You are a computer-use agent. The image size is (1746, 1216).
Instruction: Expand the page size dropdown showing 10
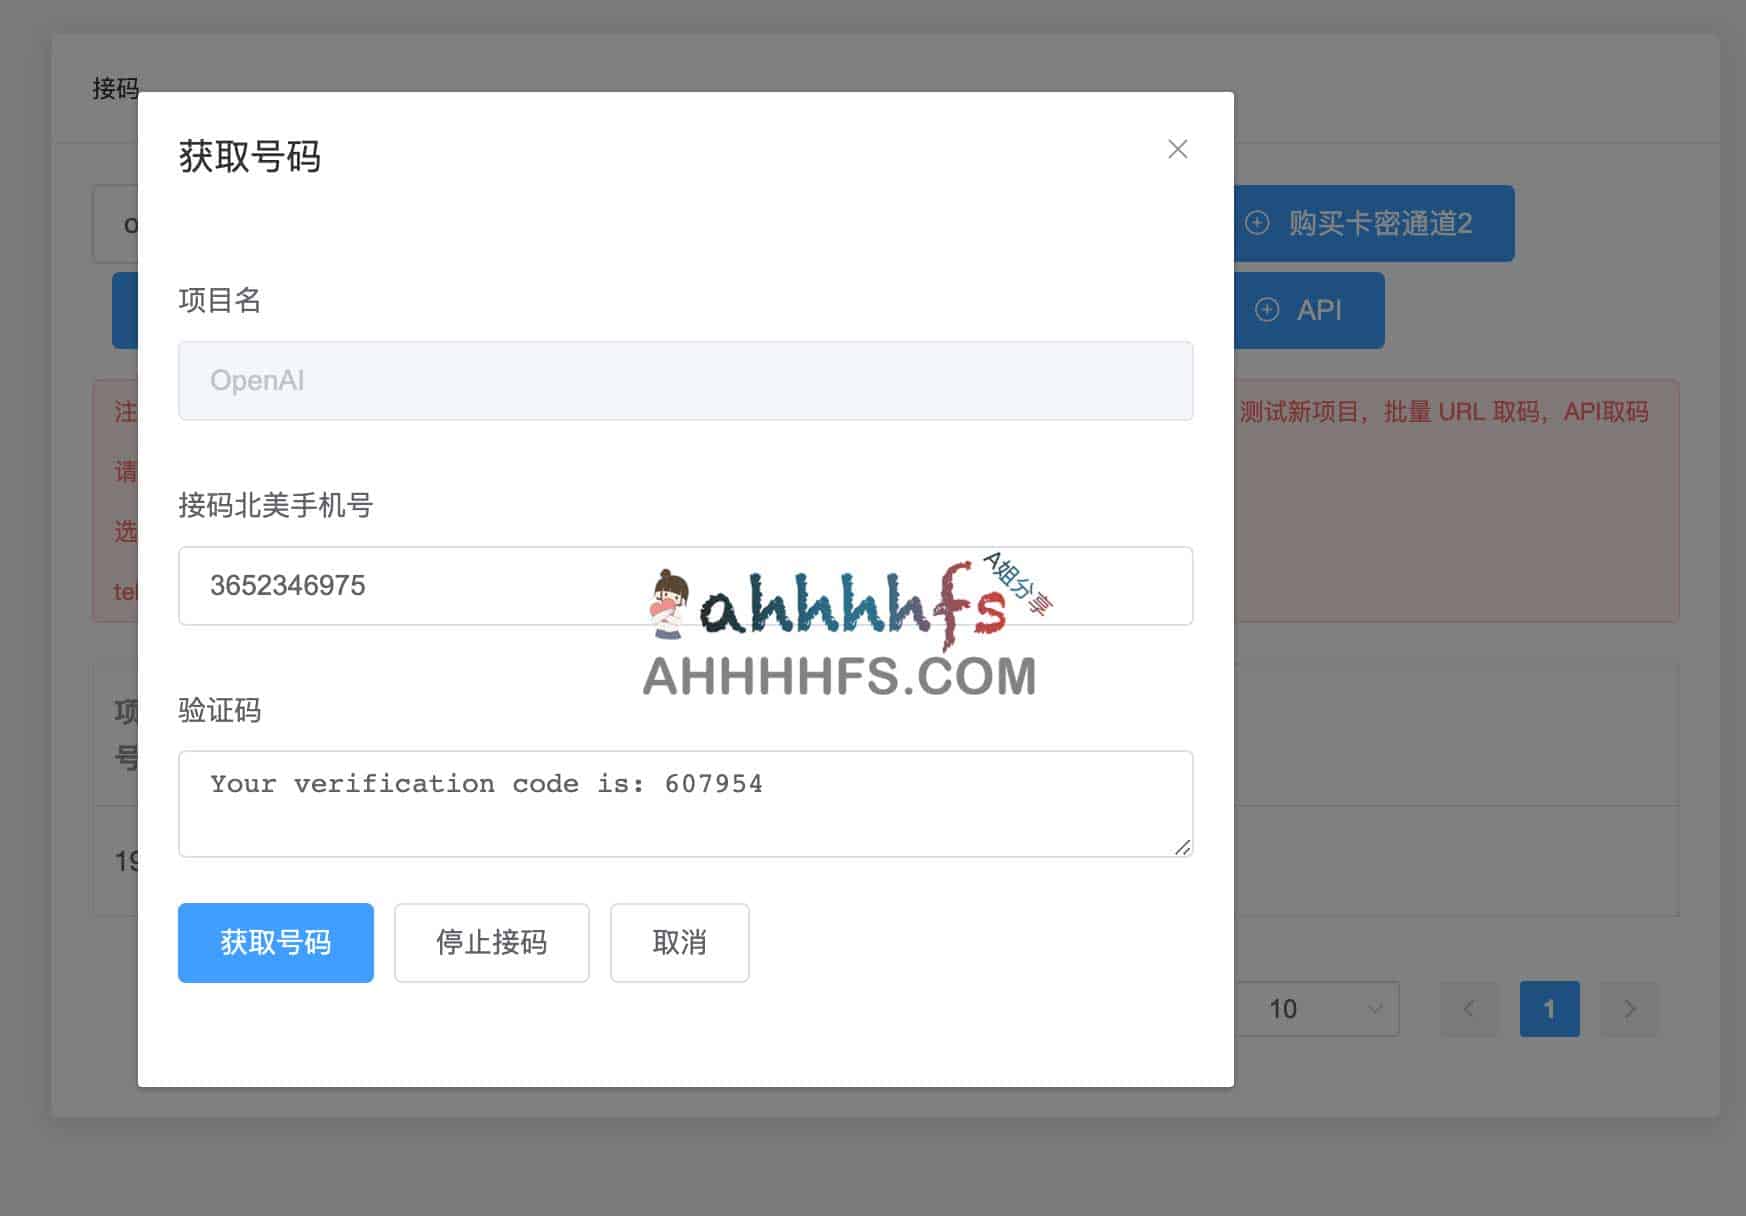click(x=1318, y=1009)
